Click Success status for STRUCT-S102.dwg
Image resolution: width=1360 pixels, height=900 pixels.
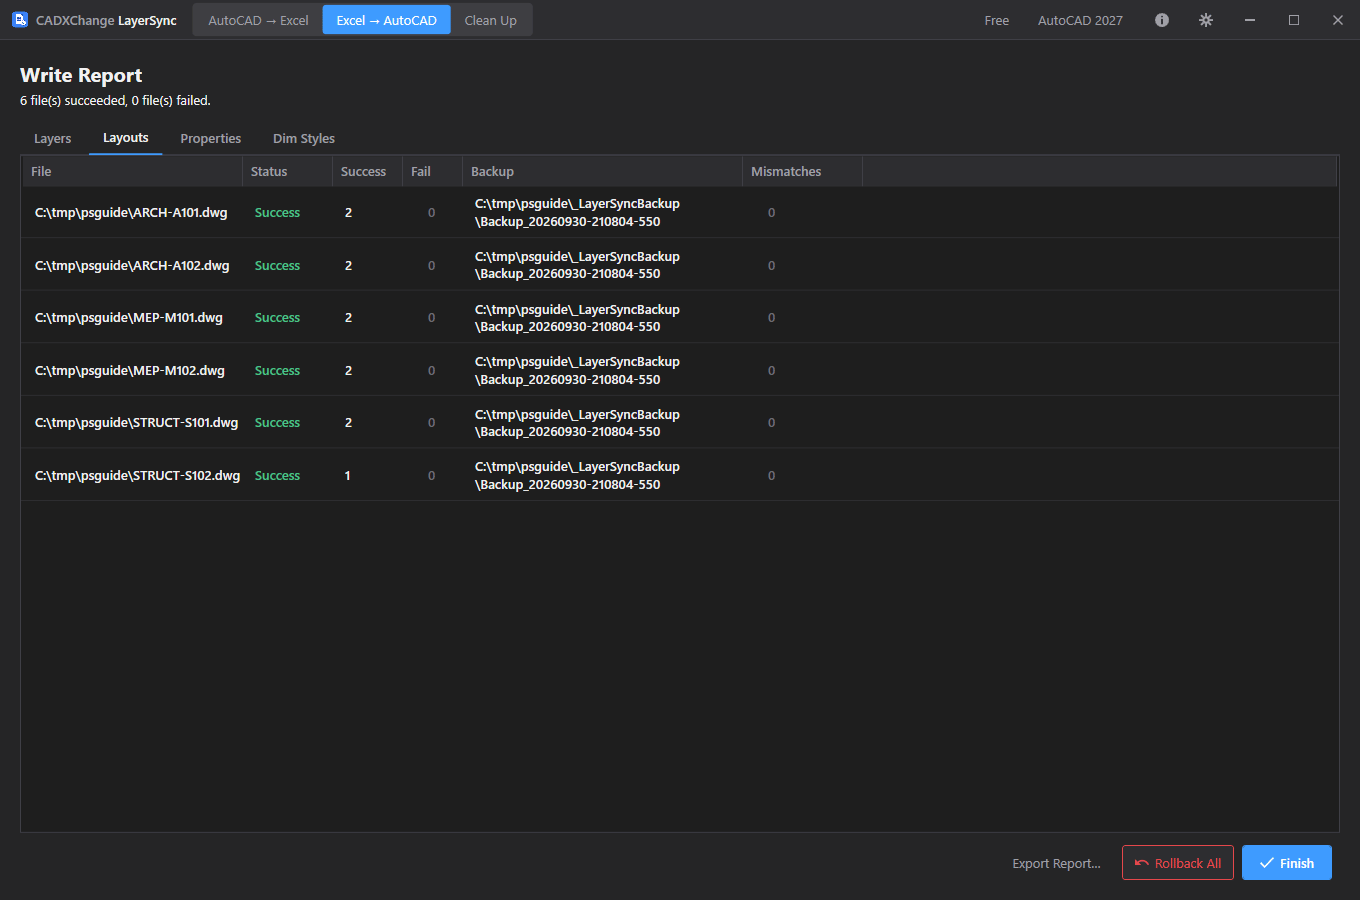coord(277,476)
